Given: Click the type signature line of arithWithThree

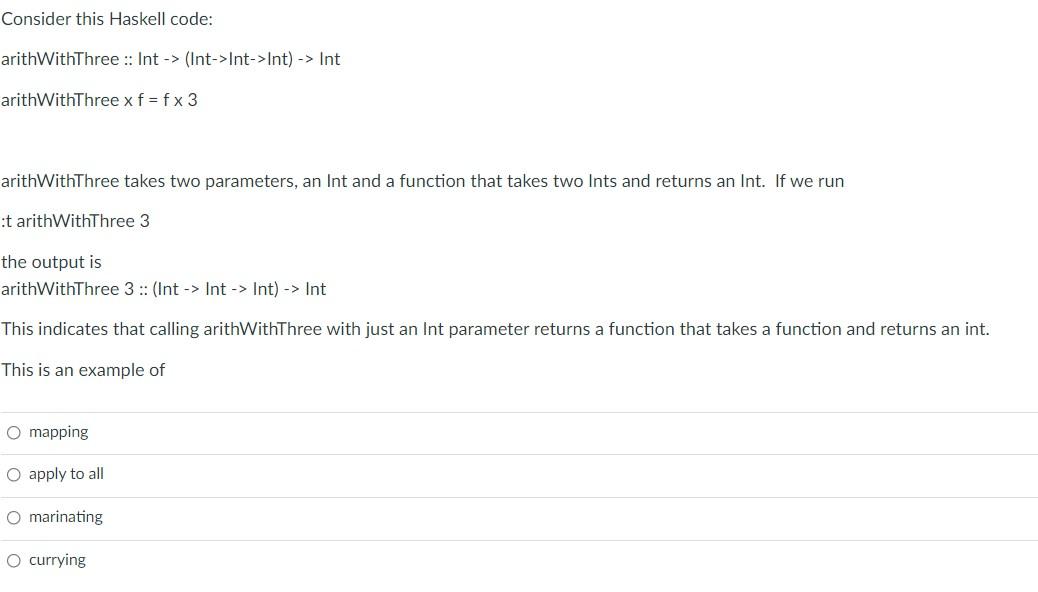Looking at the screenshot, I should (170, 59).
